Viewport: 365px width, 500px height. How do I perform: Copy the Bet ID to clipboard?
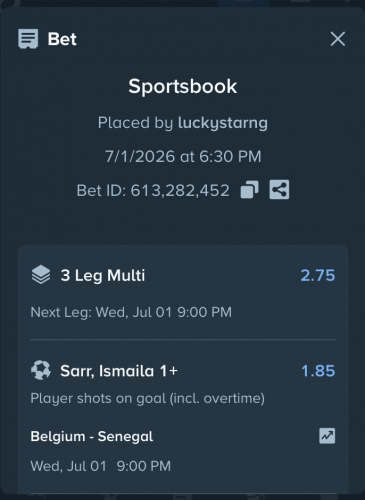(249, 190)
